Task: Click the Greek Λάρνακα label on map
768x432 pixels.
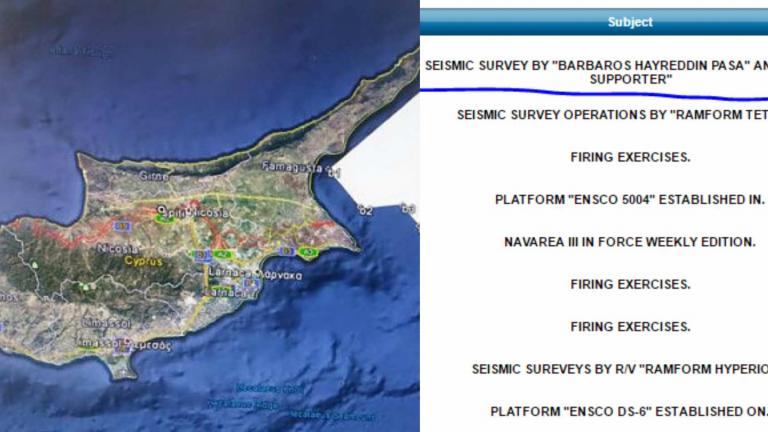Action: point(283,275)
